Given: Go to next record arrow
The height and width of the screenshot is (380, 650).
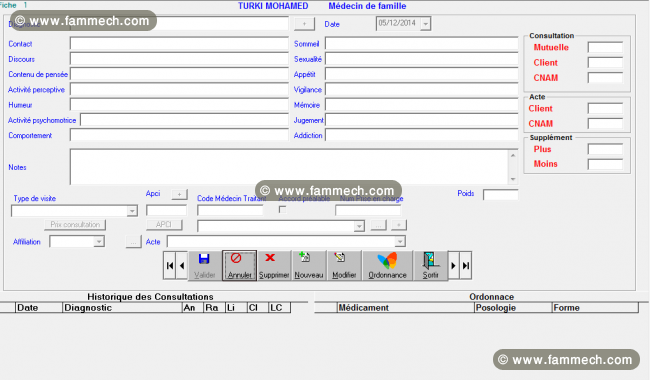Looking at the screenshot, I should click(x=454, y=266).
